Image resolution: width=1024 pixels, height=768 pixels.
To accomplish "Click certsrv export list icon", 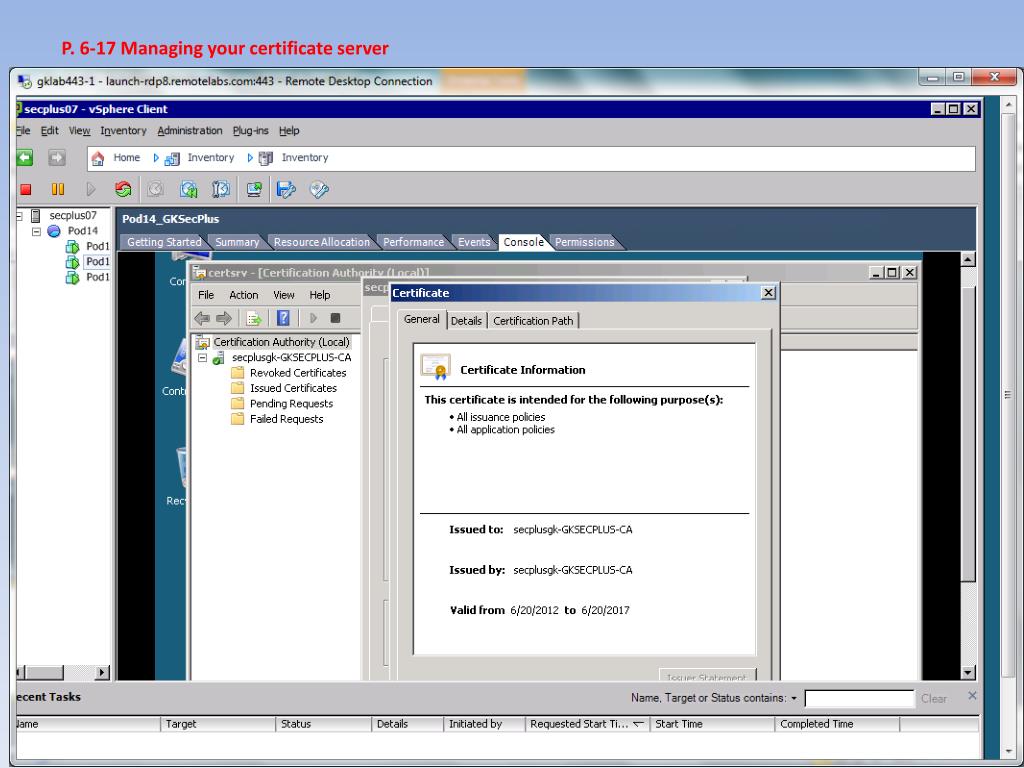I will [x=253, y=318].
